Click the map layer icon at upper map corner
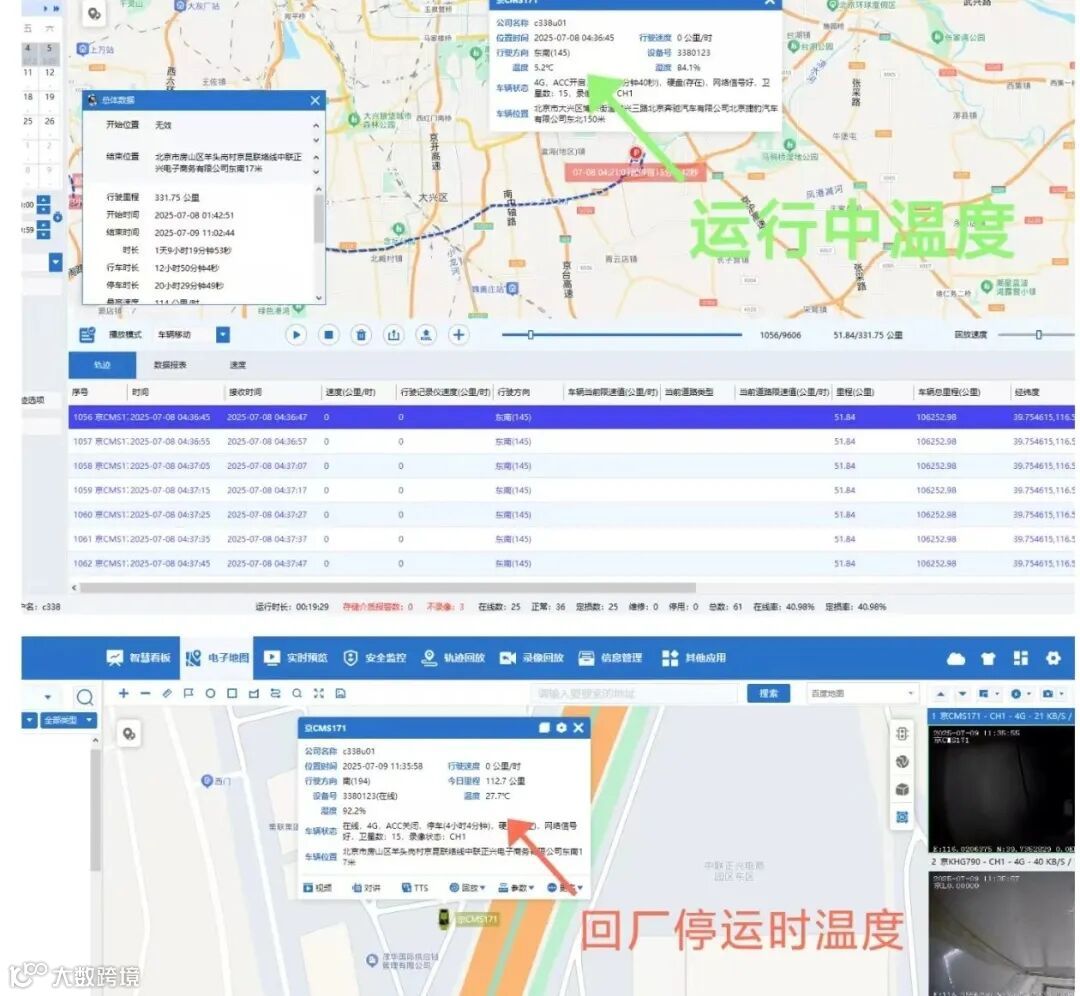This screenshot has height=996, width=1080. coord(94,14)
